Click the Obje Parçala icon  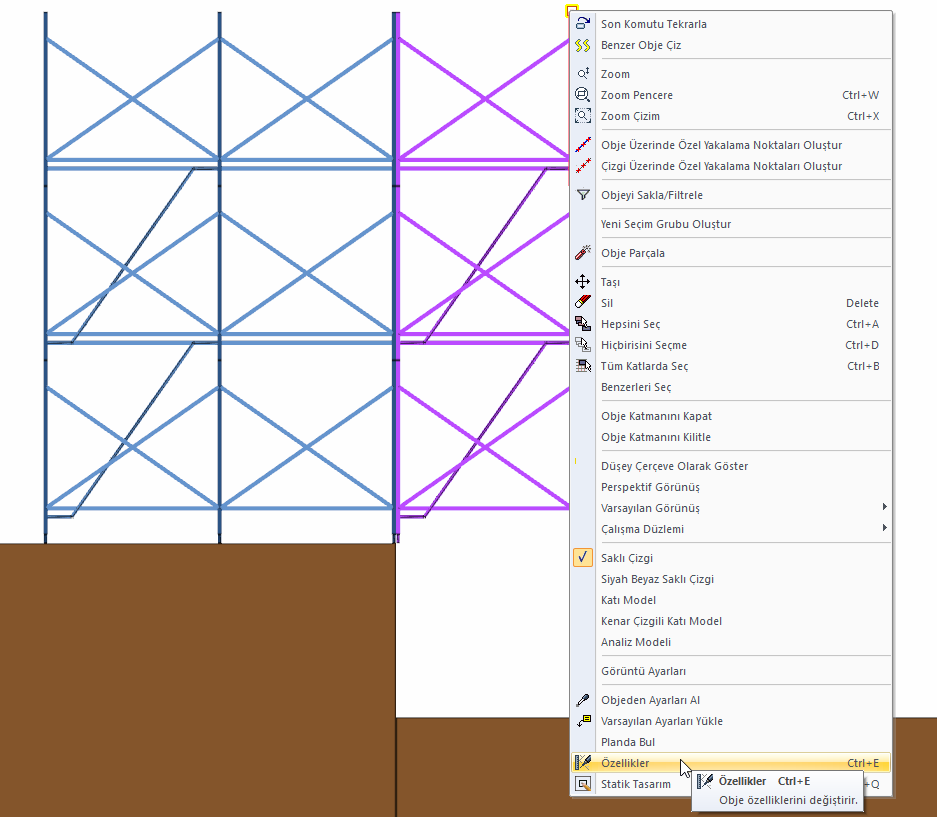(x=583, y=253)
